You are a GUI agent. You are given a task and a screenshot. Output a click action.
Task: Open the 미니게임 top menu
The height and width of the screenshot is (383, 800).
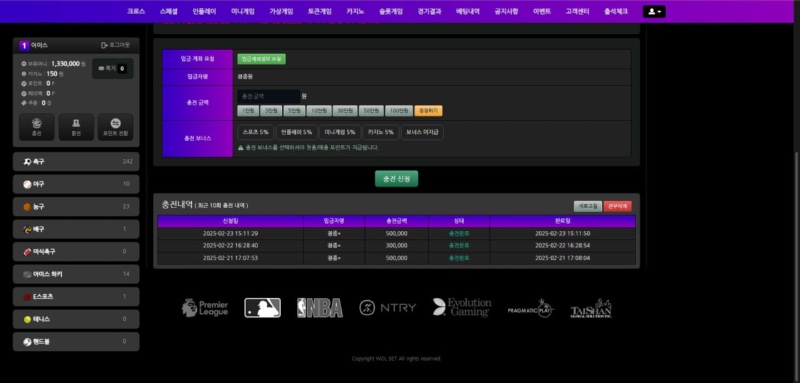coord(242,11)
